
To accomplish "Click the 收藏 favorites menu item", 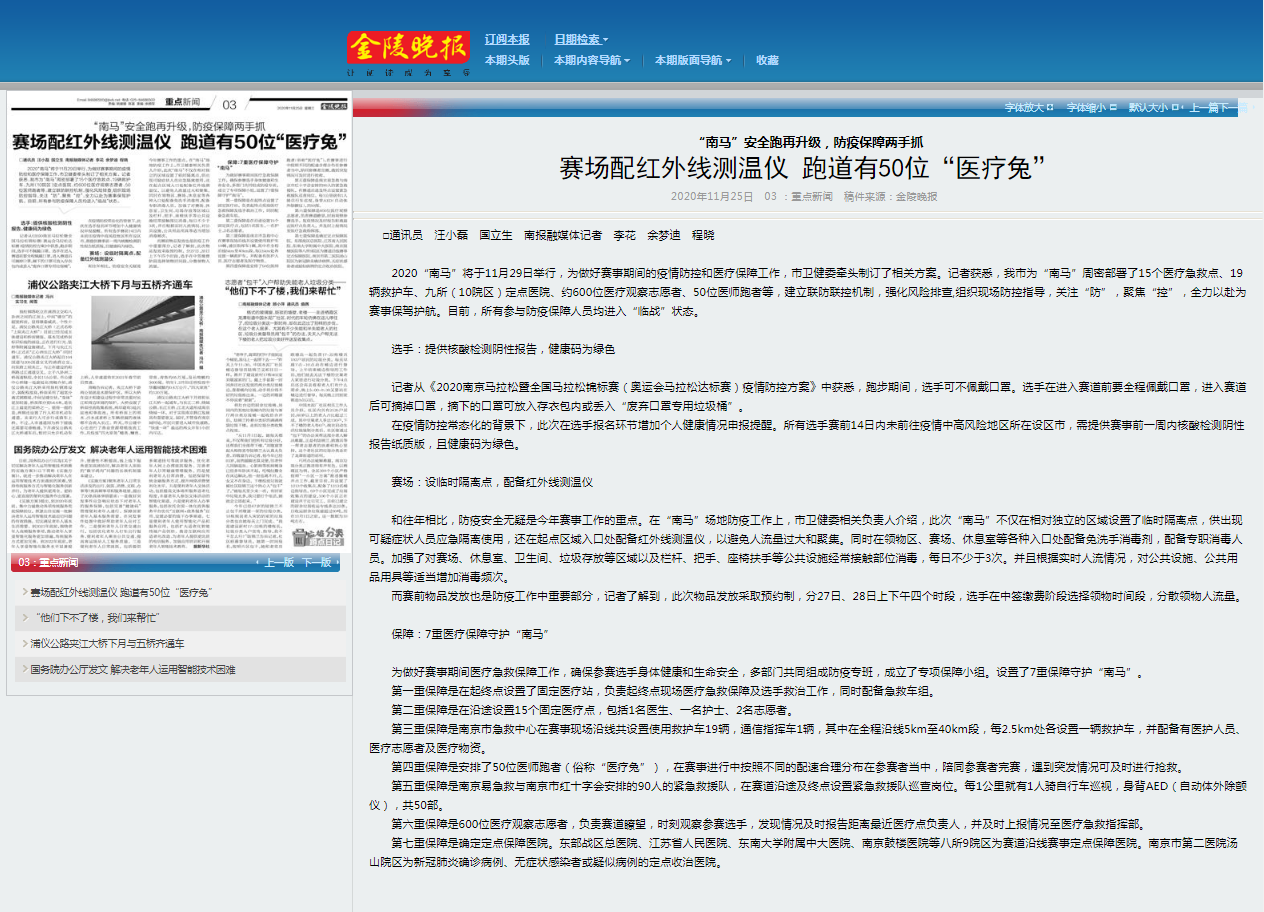I will click(x=767, y=60).
